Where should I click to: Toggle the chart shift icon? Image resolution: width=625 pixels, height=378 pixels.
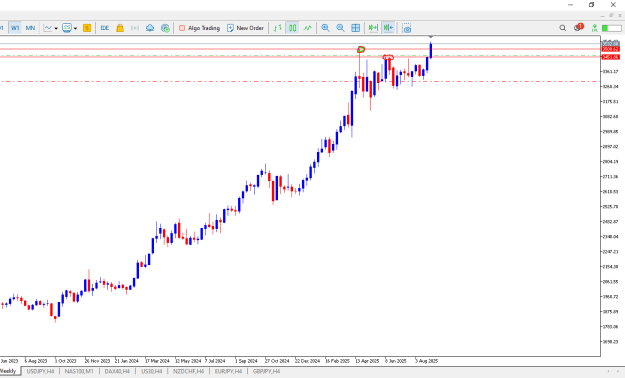[x=388, y=28]
